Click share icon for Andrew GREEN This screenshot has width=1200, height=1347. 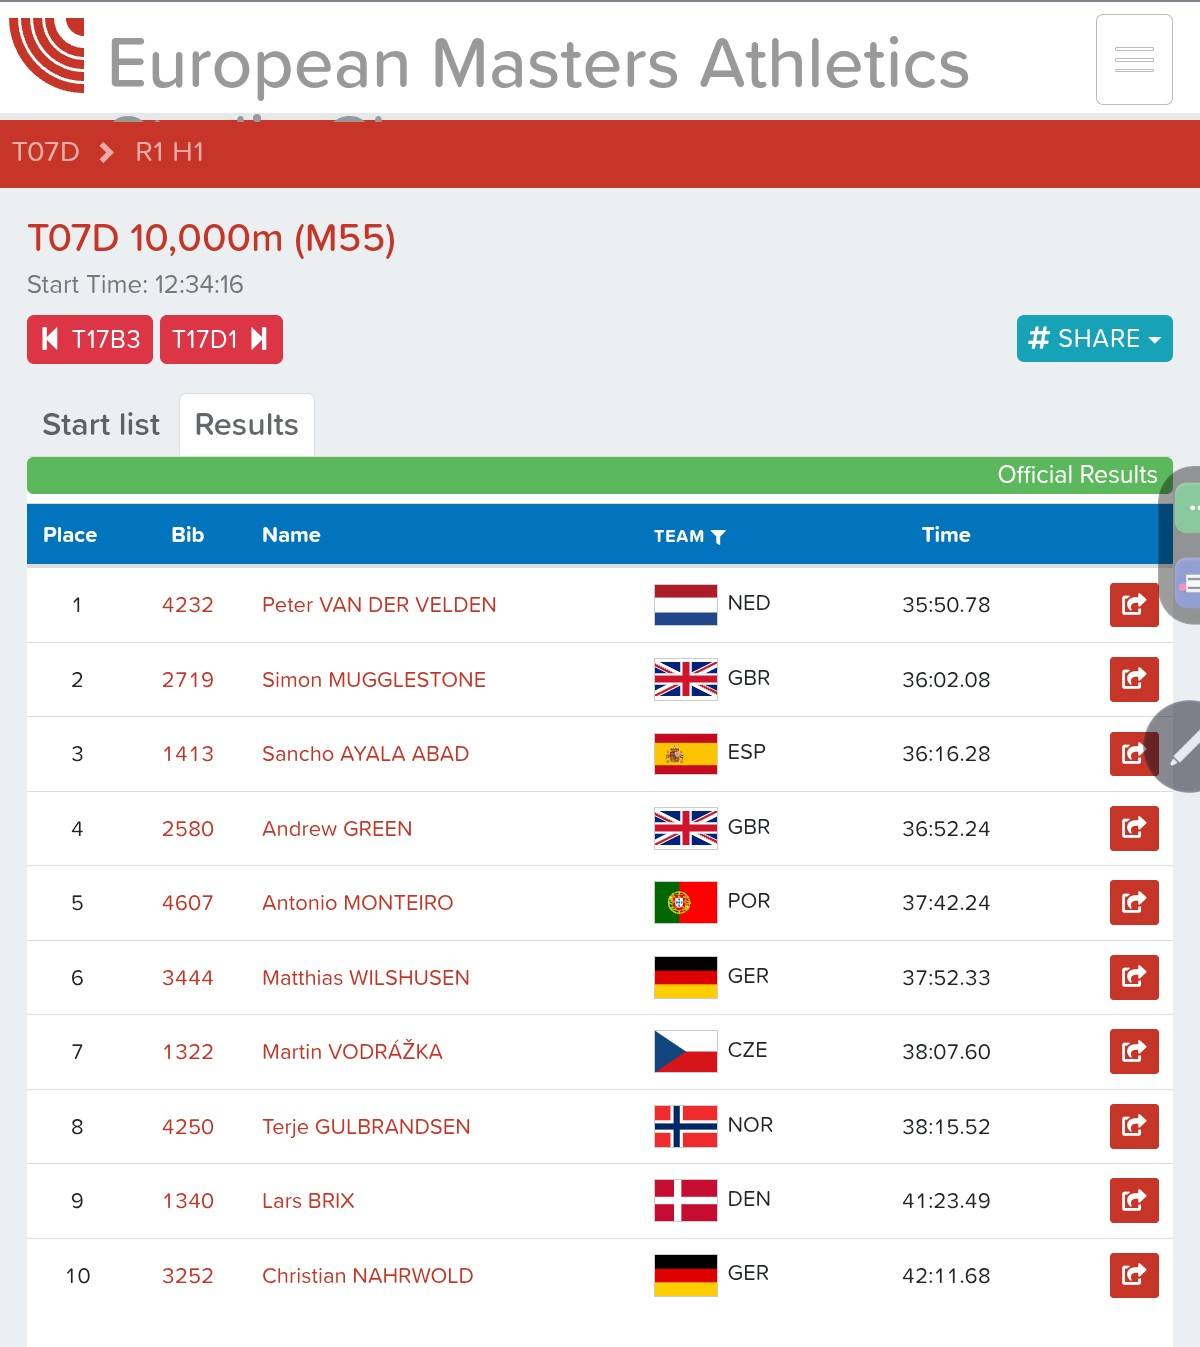coord(1133,829)
